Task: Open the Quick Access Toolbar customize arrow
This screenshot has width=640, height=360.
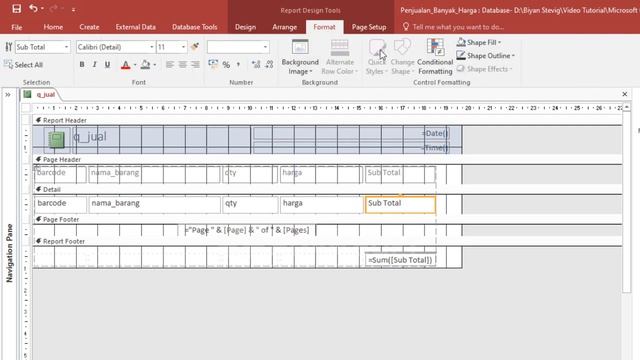Action: 73,9
